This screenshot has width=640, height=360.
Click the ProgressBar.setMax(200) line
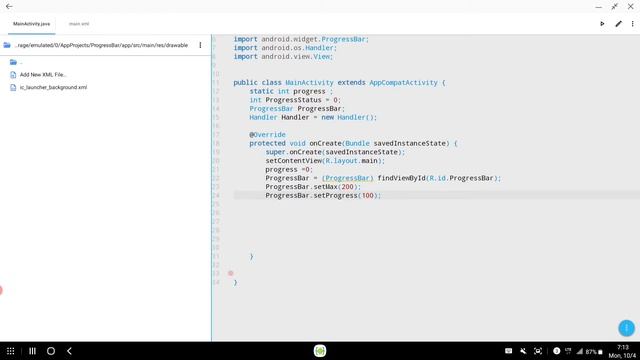313,187
